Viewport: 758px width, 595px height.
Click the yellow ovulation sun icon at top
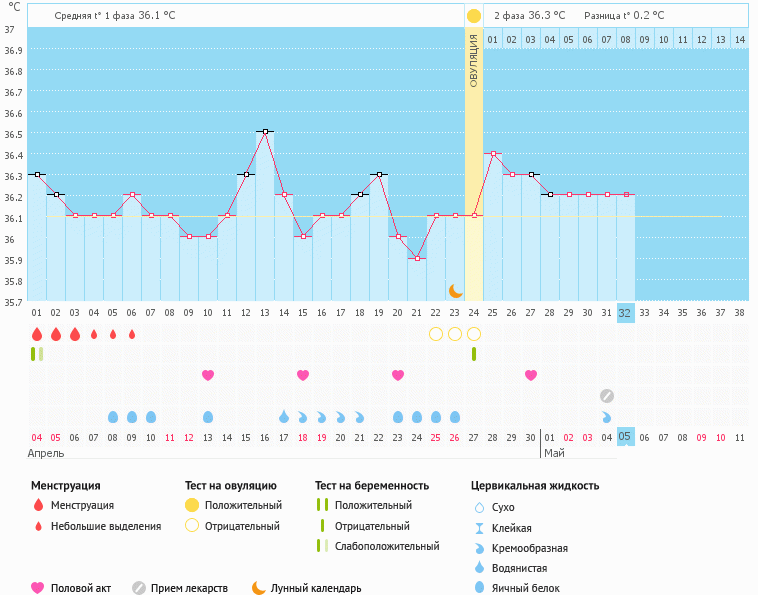tap(474, 16)
